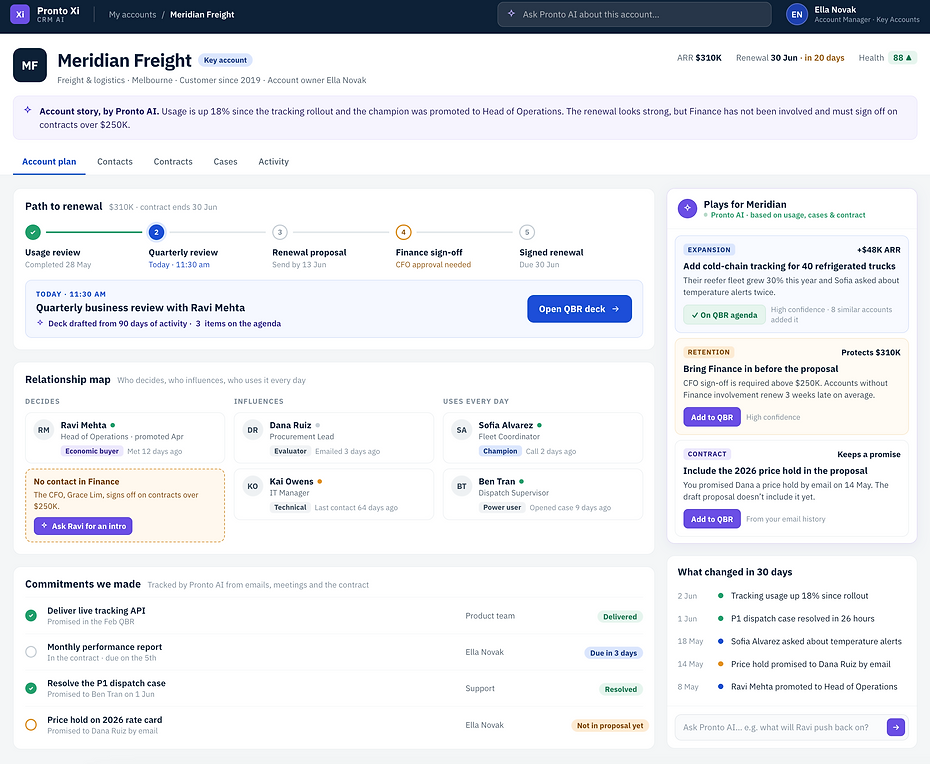Open Ben Tran's BT avatar
The image size is (930, 764).
pyautogui.click(x=461, y=486)
